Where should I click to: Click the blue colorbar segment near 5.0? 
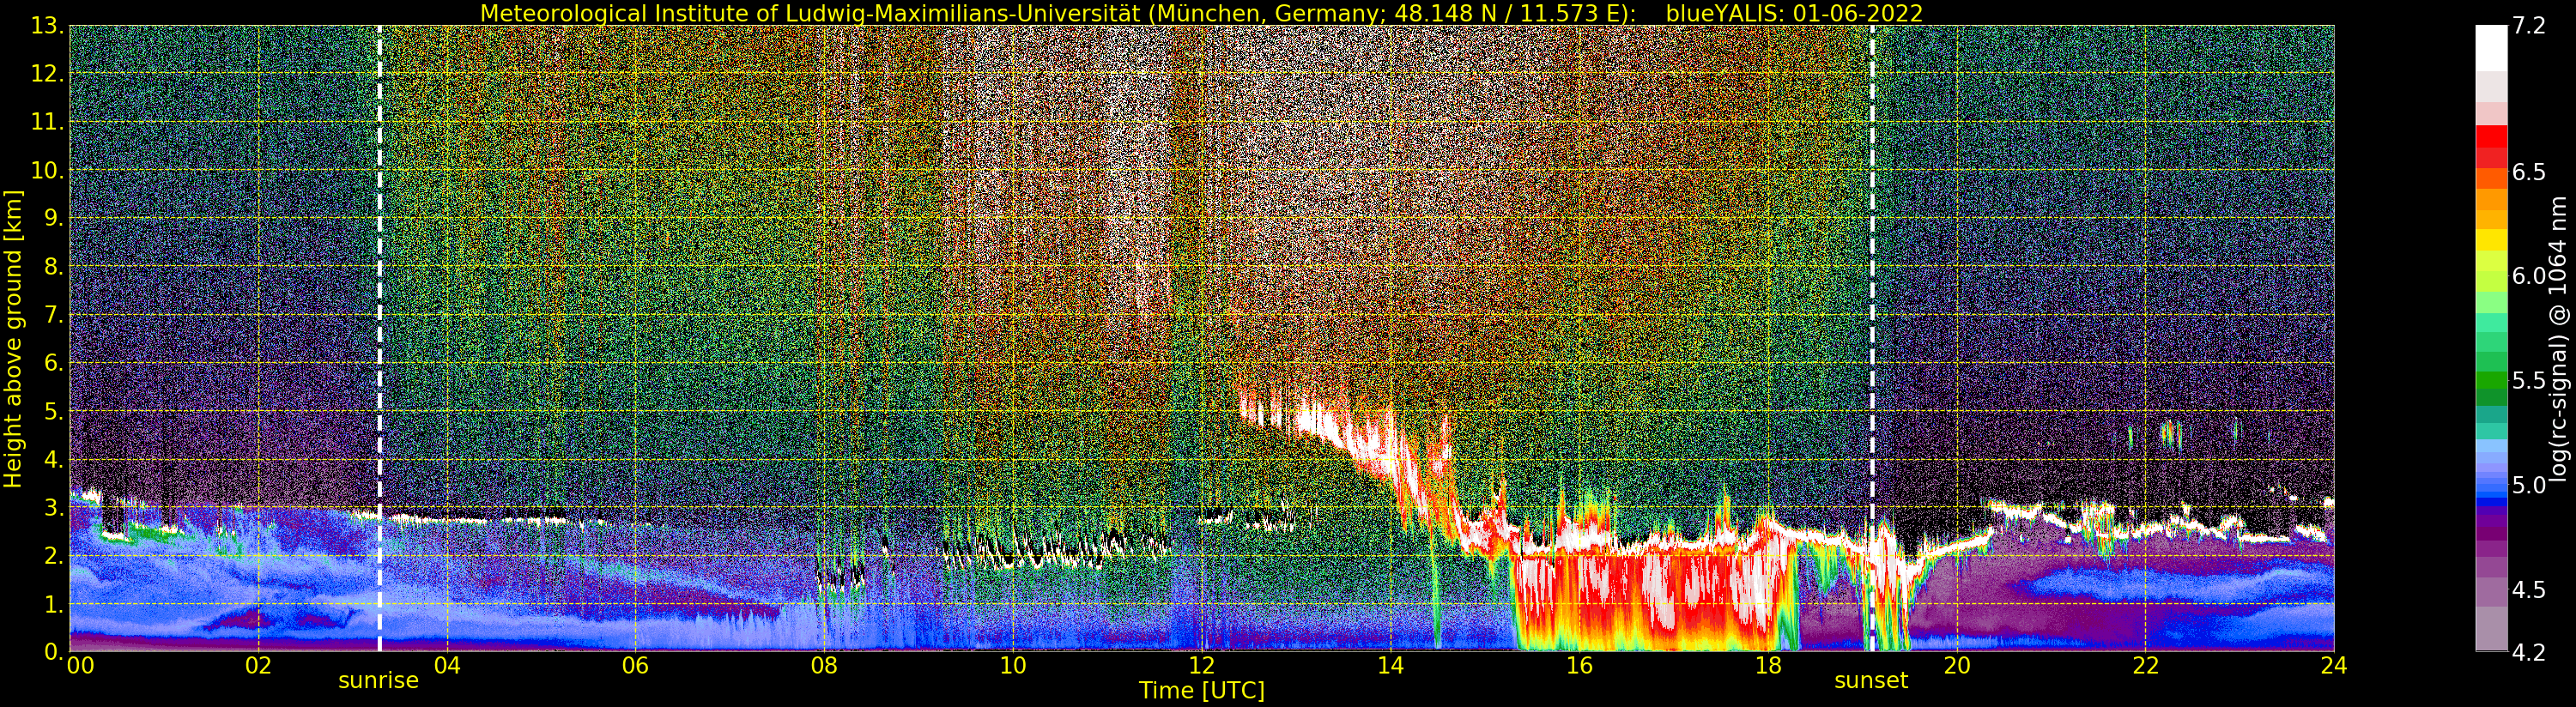[x=2491, y=488]
